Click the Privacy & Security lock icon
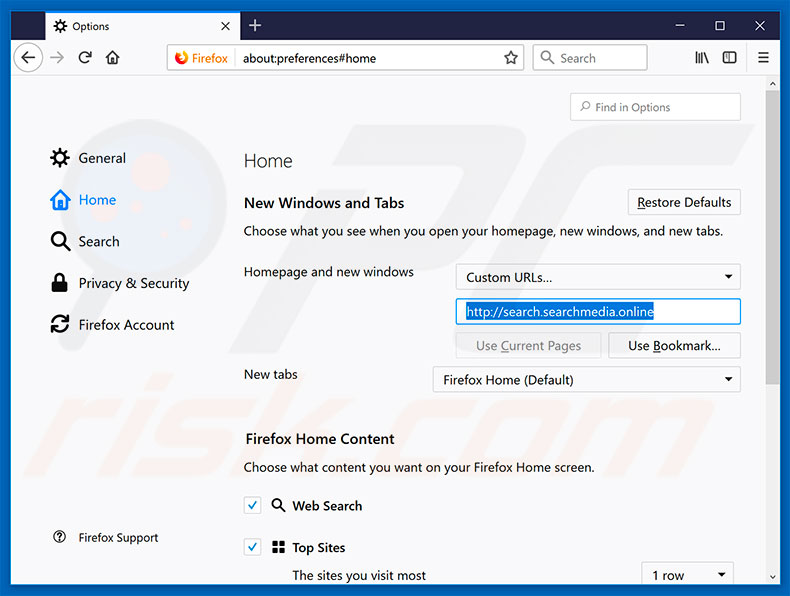The width and height of the screenshot is (790, 596). click(59, 283)
